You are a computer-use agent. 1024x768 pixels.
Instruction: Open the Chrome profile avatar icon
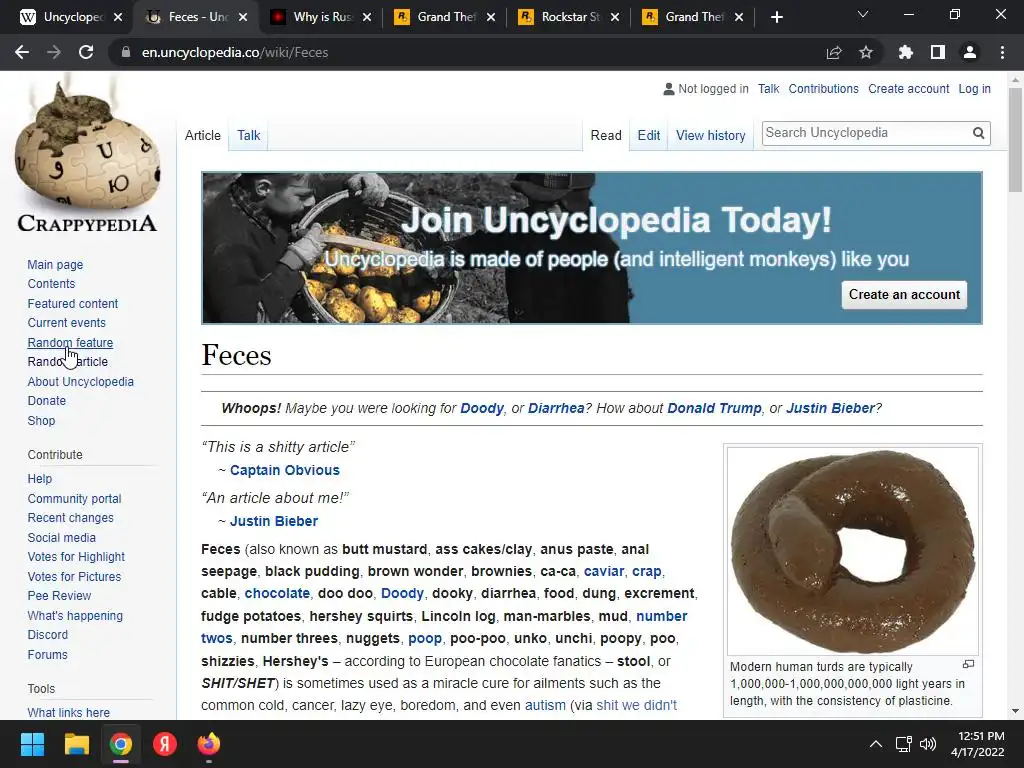[x=970, y=52]
